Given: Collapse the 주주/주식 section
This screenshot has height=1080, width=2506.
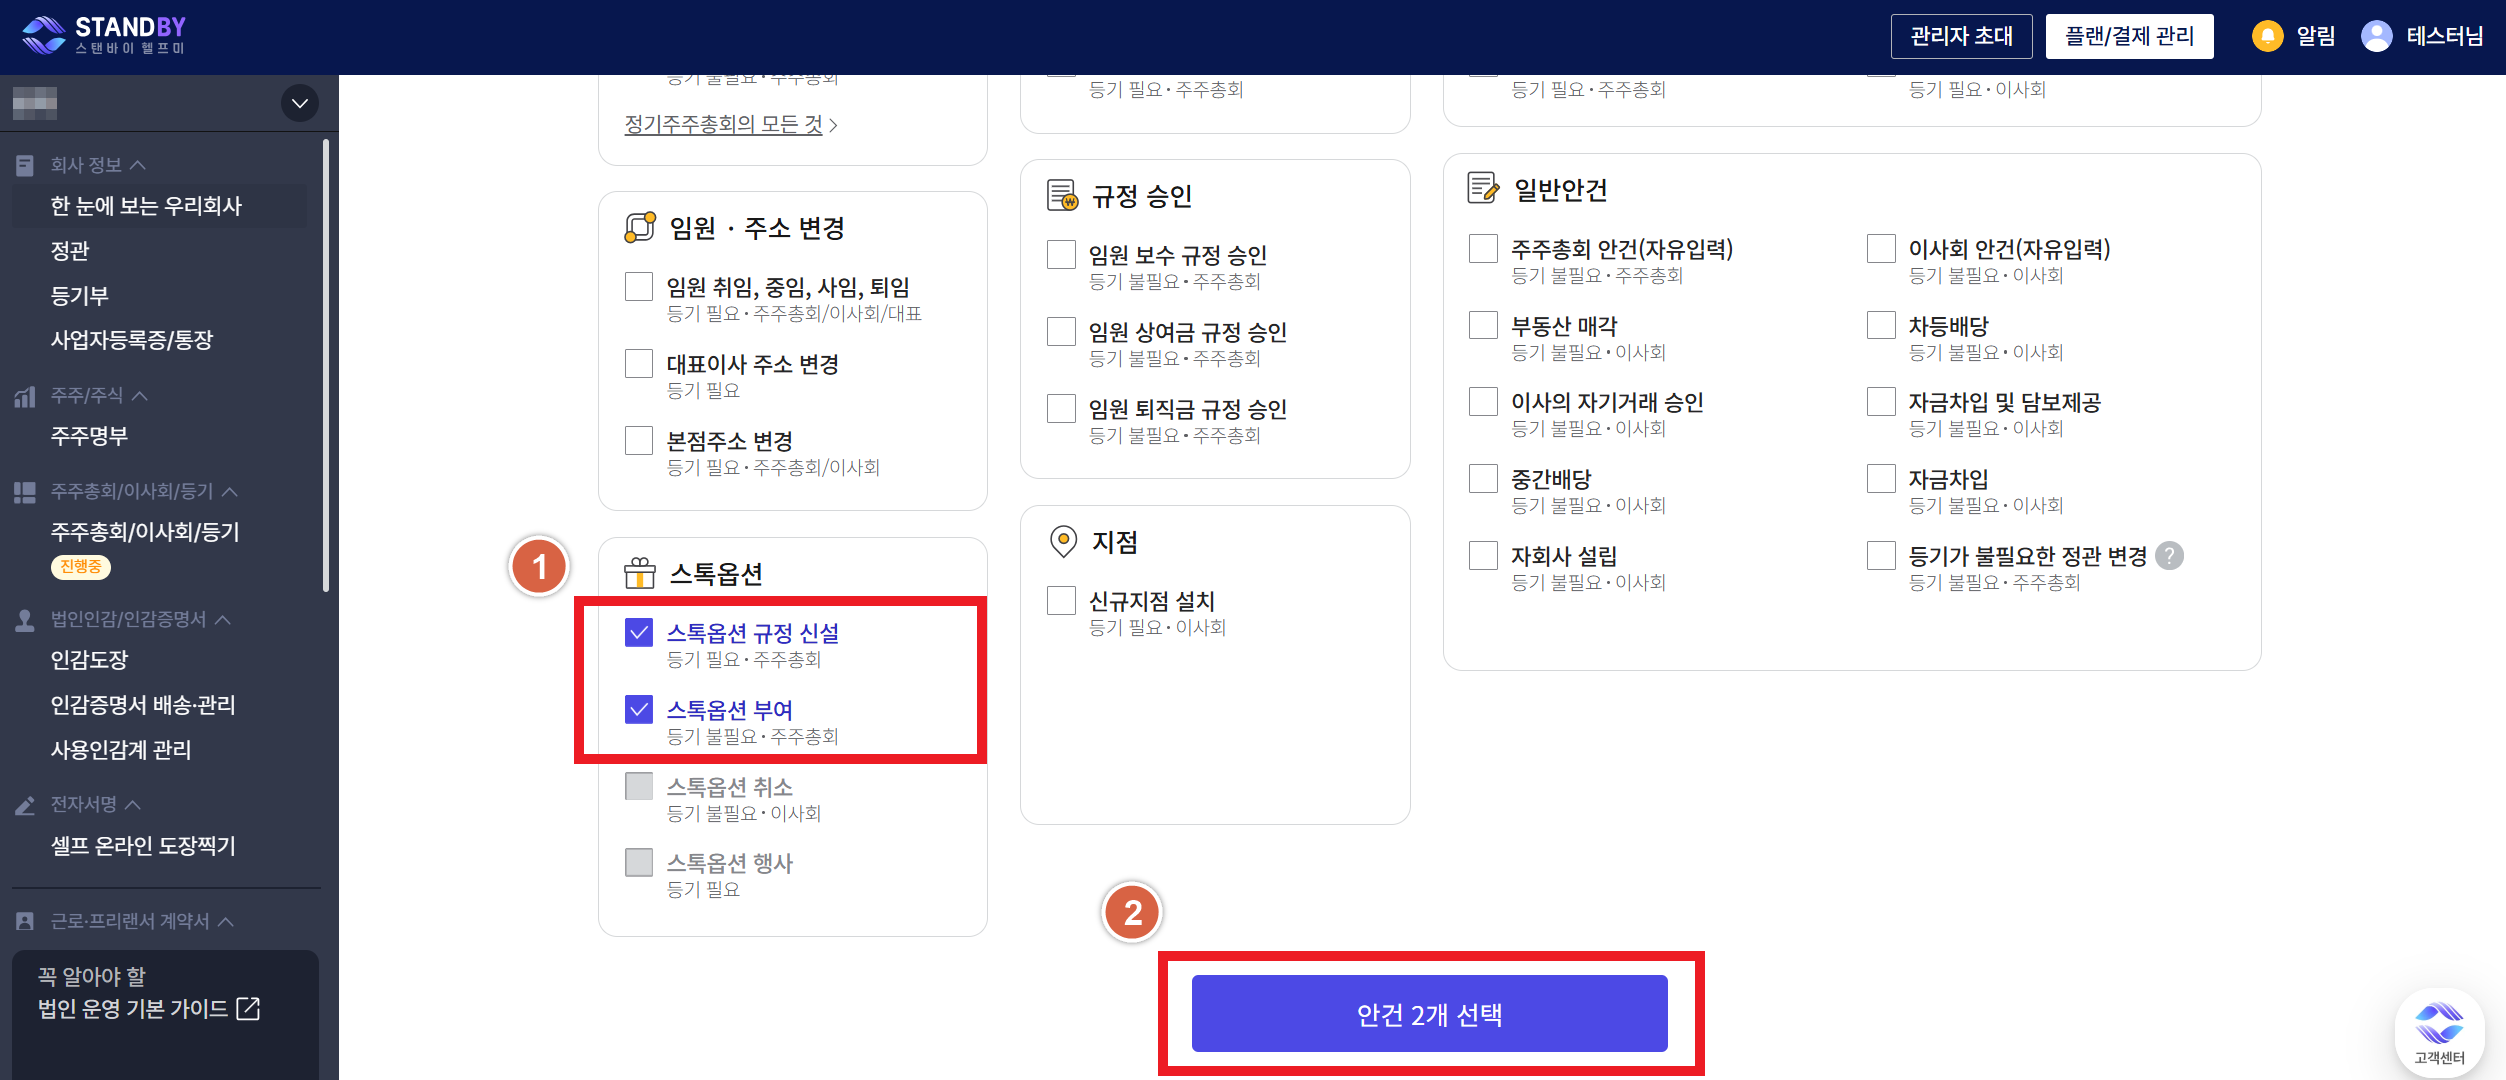Looking at the screenshot, I should pos(140,396).
